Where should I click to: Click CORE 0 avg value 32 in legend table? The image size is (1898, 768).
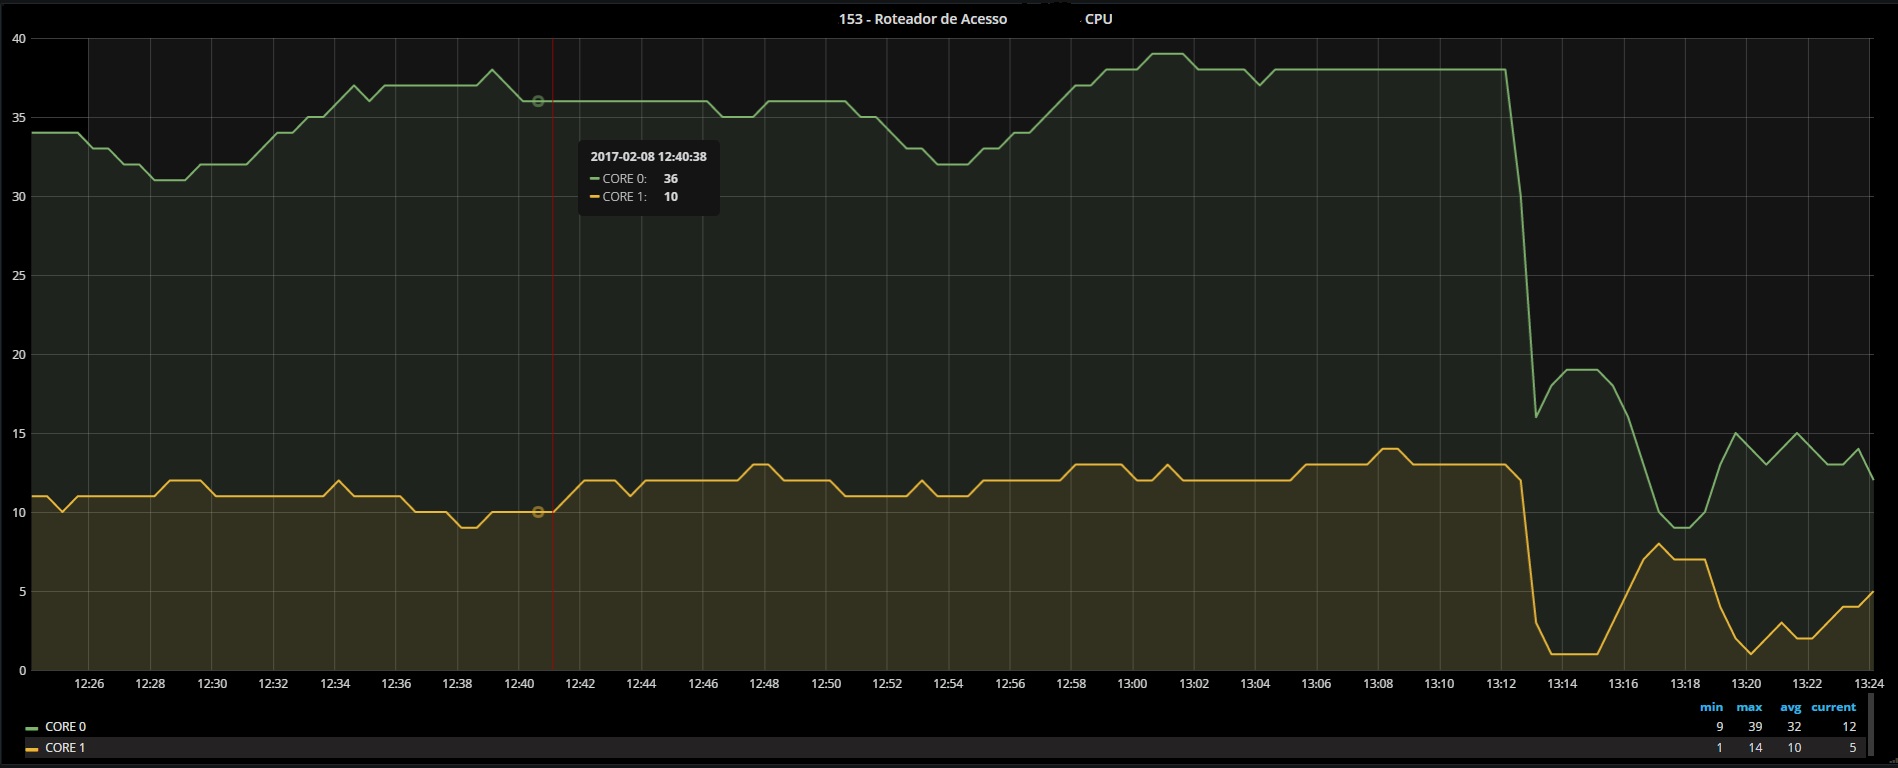pyautogui.click(x=1793, y=727)
